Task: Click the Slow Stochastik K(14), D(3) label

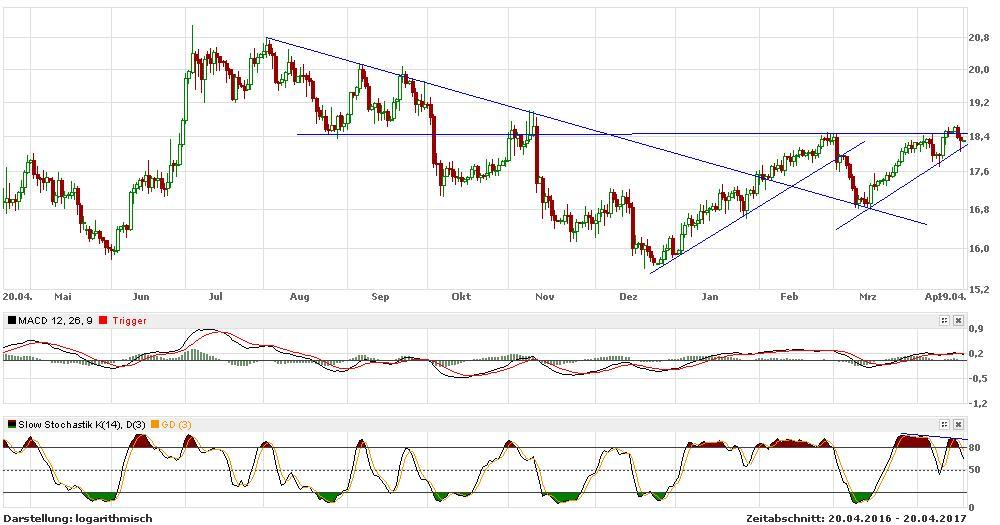Action: 82,425
